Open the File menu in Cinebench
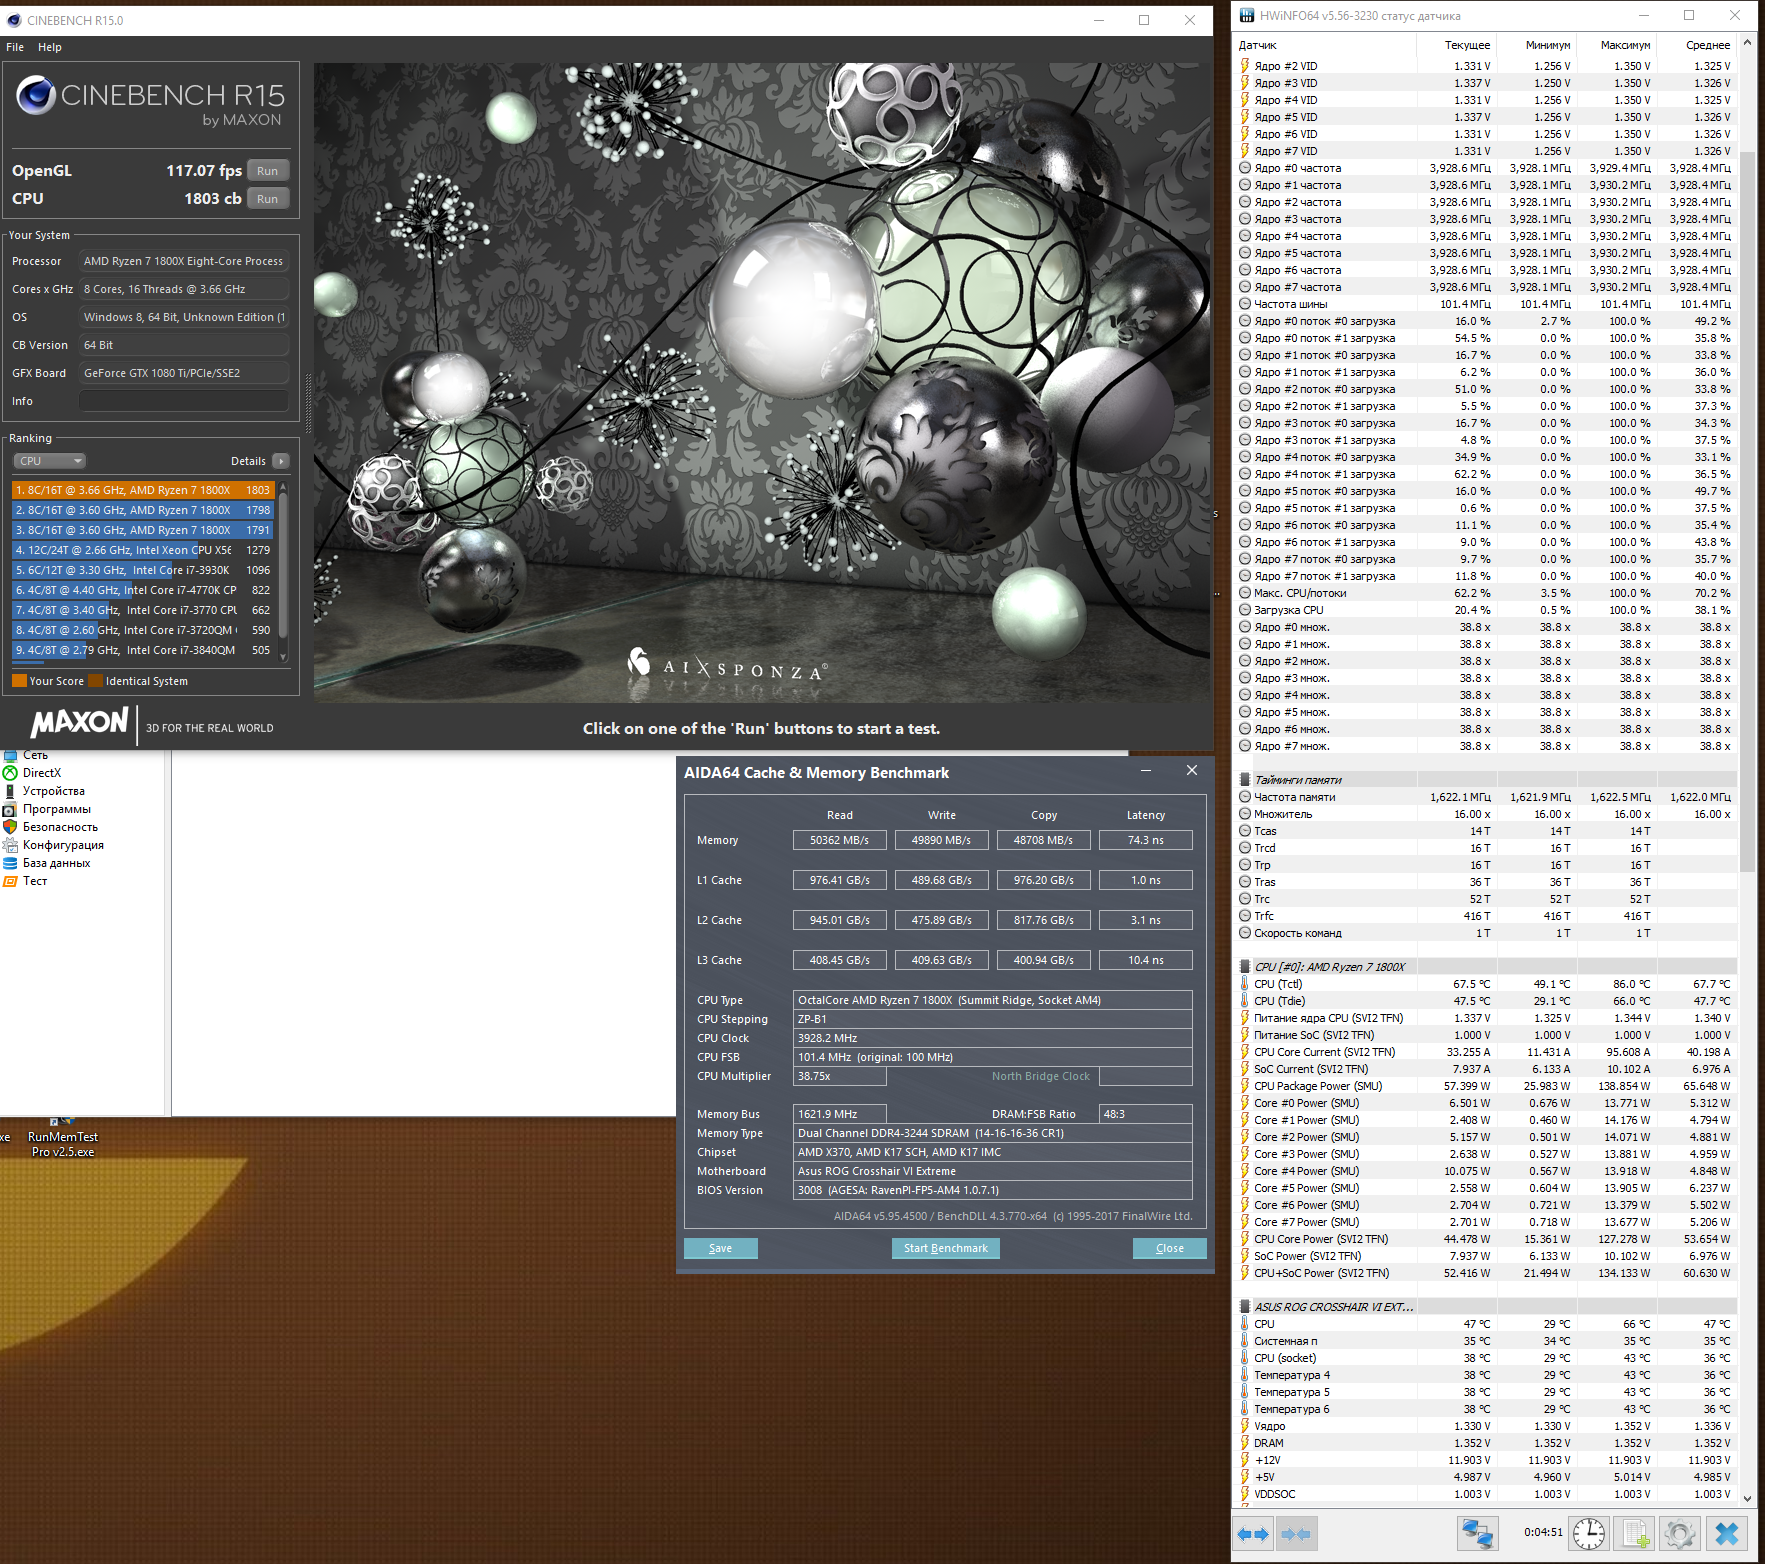The height and width of the screenshot is (1564, 1765). [x=15, y=47]
